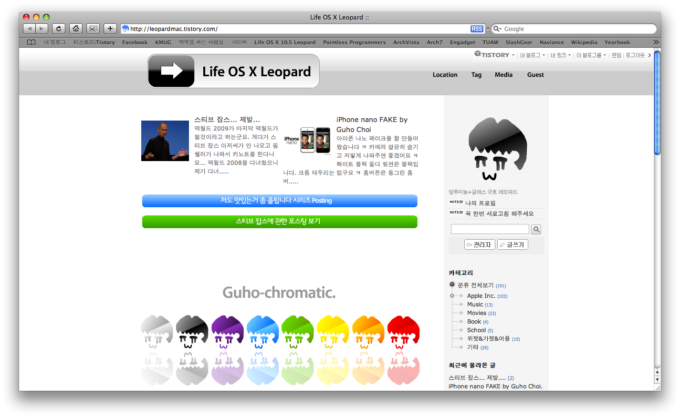680x417 pixels.
Task: Go forward with the Safari forward arrow
Action: point(42,29)
